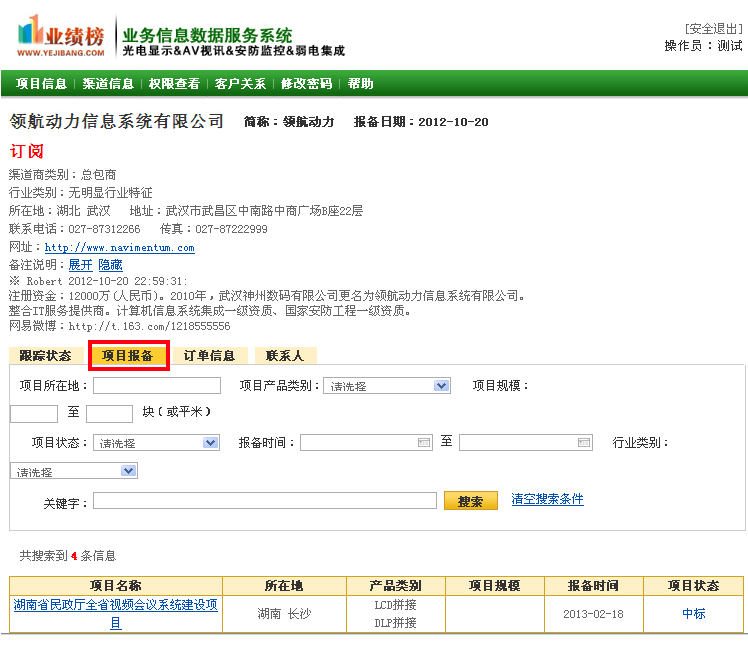Open 渠道信息 menu
Screen dimensions: 748x669
108,84
